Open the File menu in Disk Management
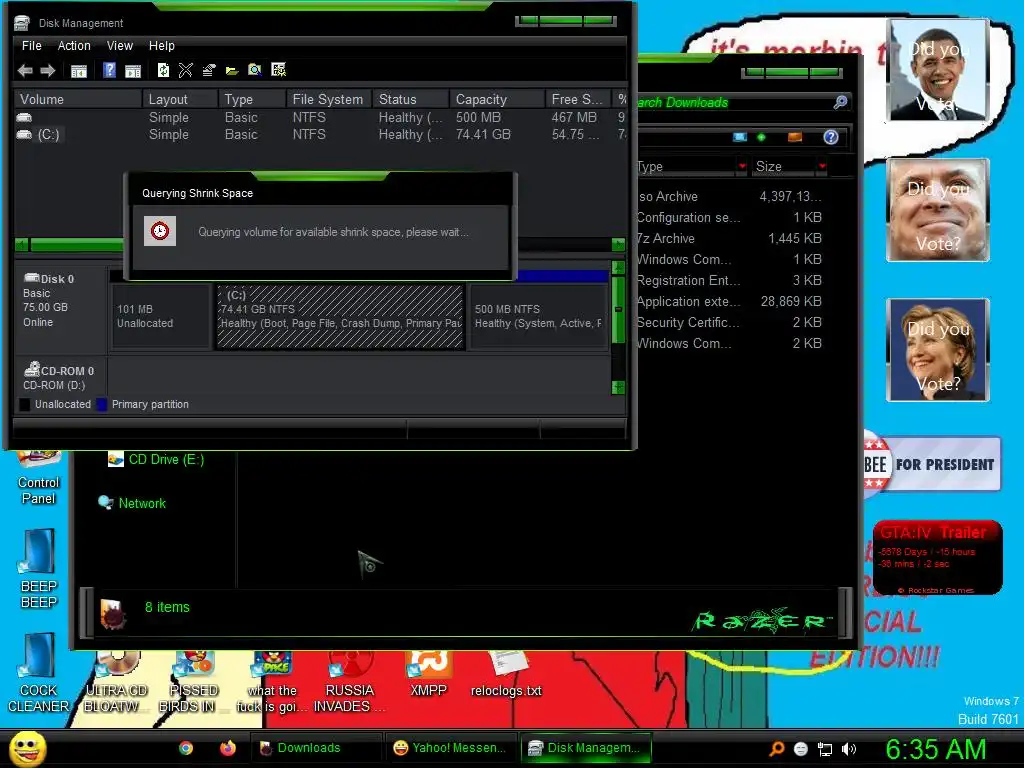The image size is (1024, 768). [31, 46]
